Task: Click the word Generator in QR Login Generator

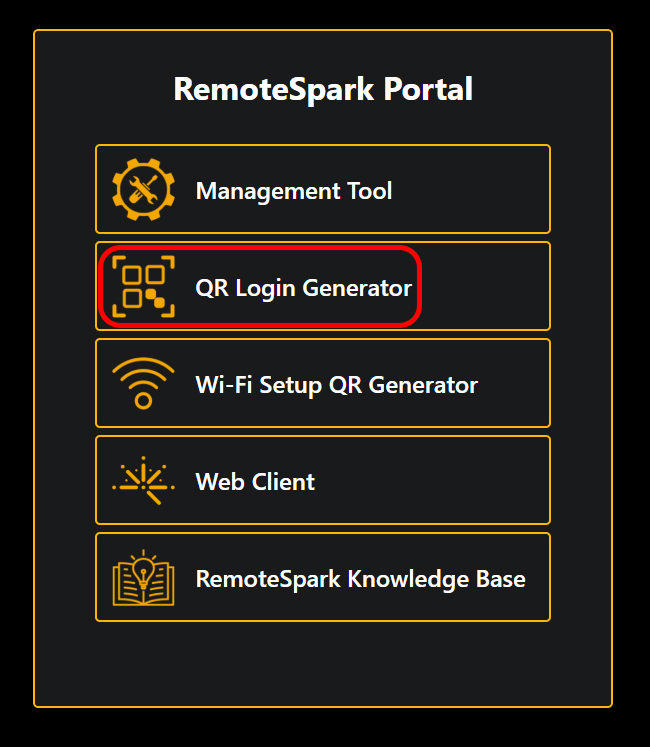Action: [x=357, y=288]
